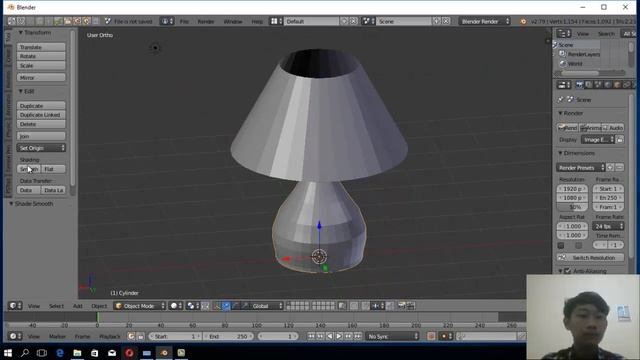
Task: Open the No Sync dropdown
Action: 392,336
